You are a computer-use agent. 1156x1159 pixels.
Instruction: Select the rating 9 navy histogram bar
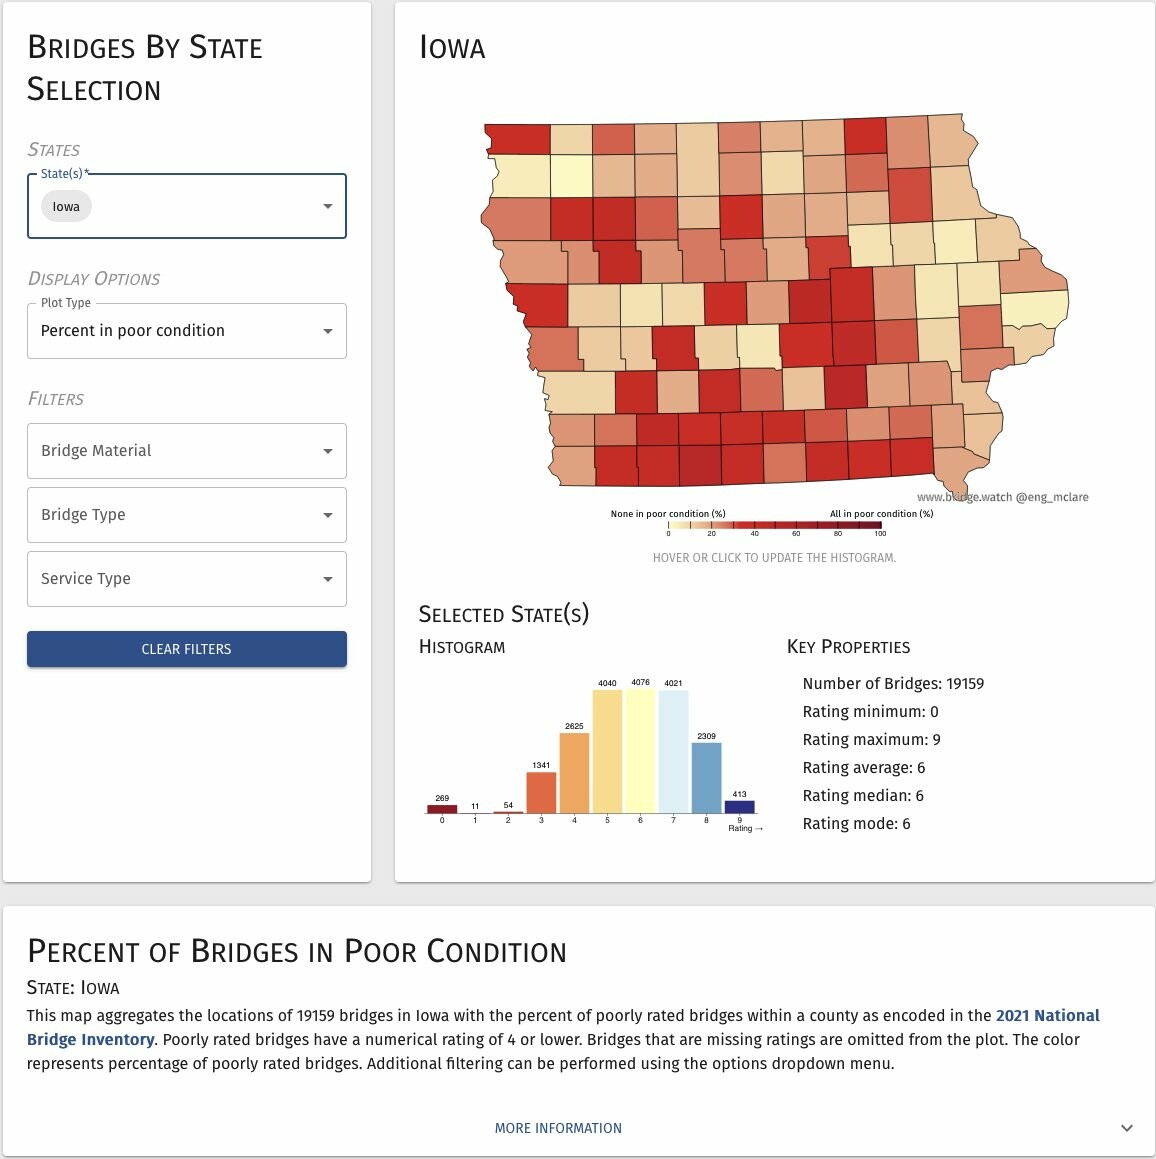pos(739,807)
